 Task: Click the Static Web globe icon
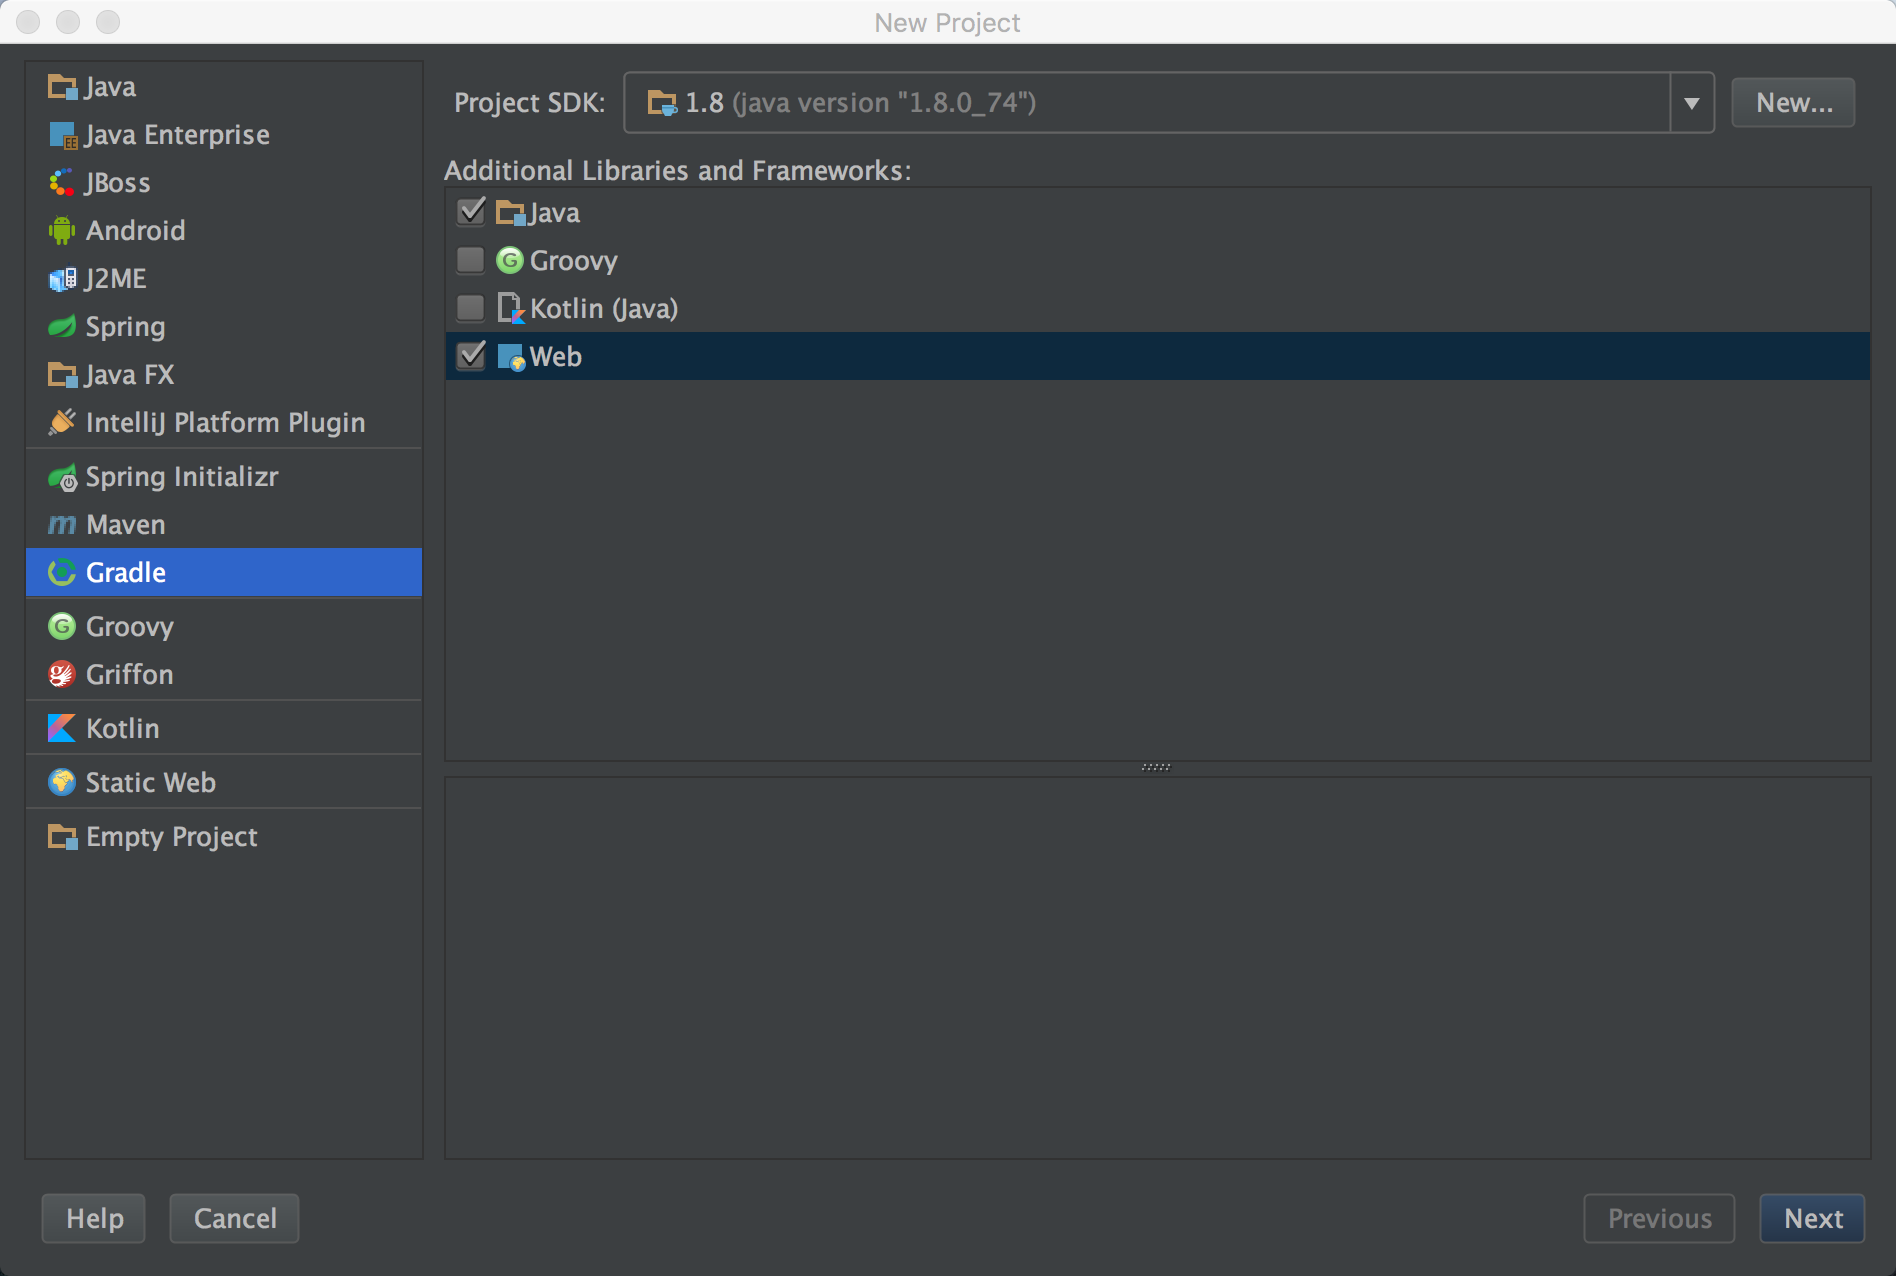click(x=62, y=783)
